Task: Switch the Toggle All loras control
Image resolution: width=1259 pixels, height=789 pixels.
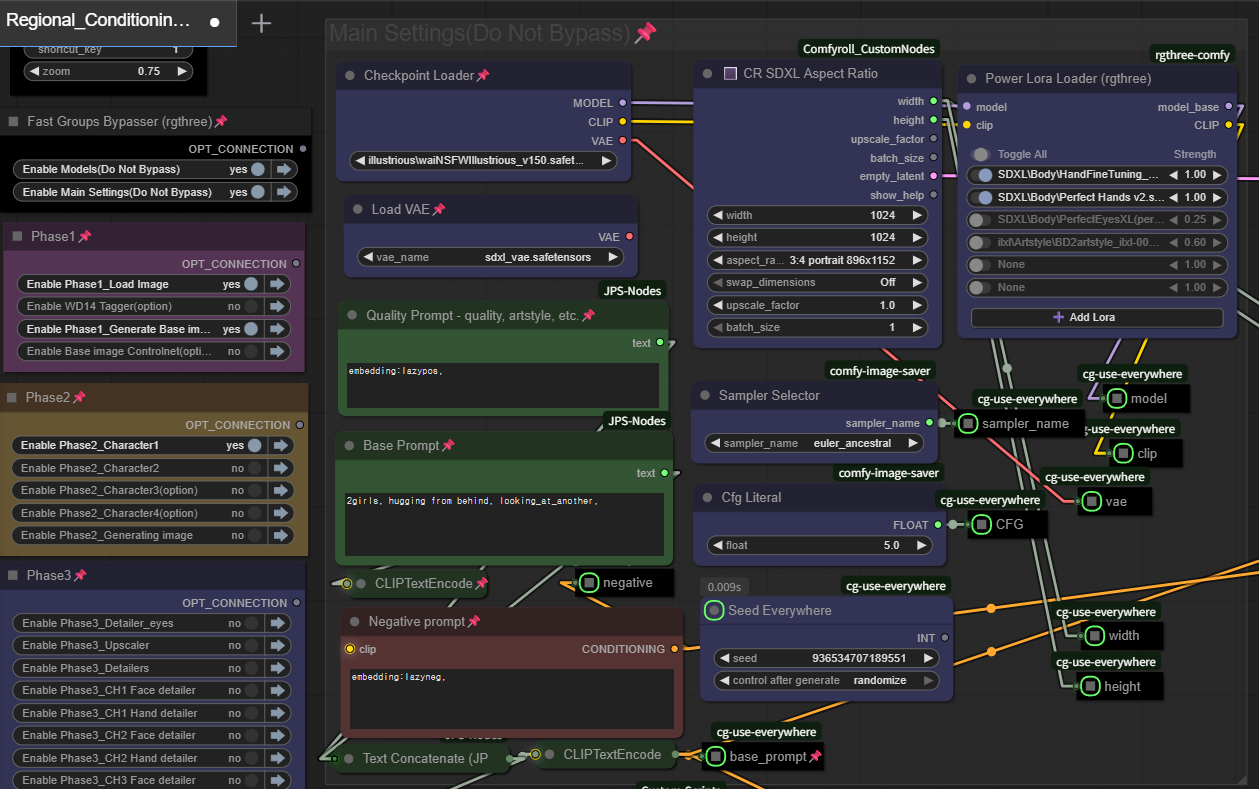Action: (981, 154)
